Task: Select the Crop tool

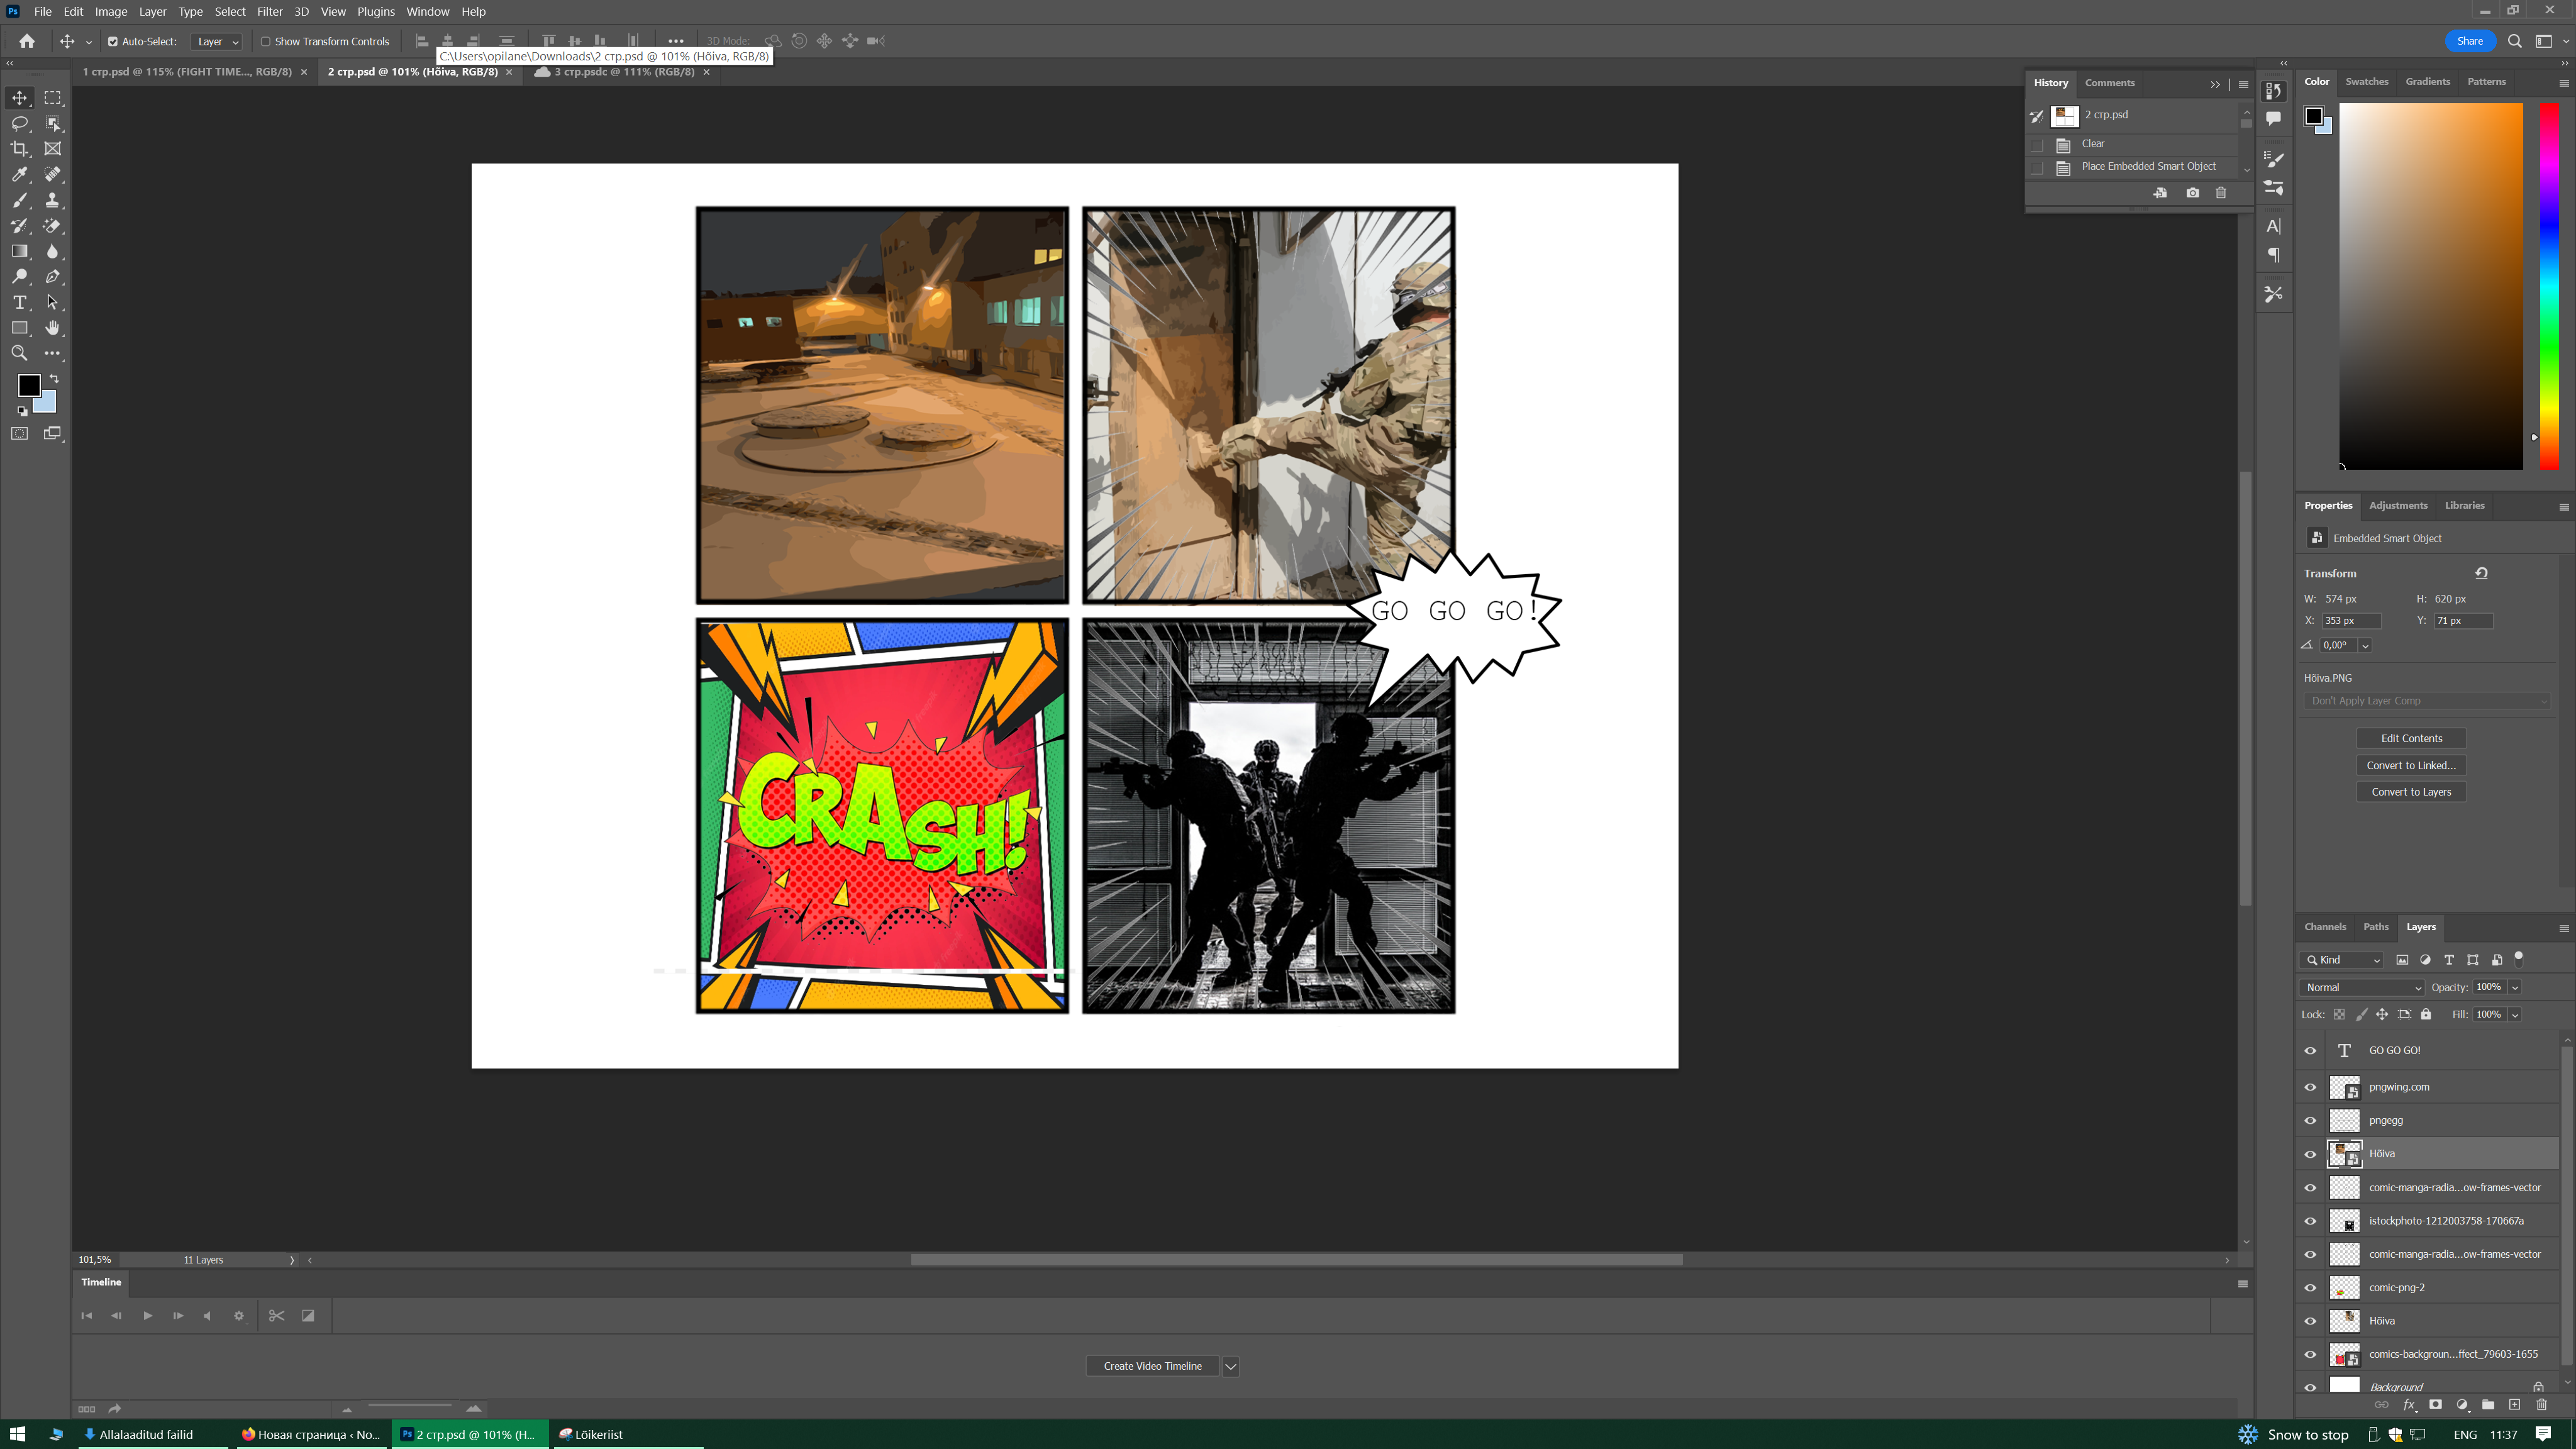Action: tap(19, 148)
